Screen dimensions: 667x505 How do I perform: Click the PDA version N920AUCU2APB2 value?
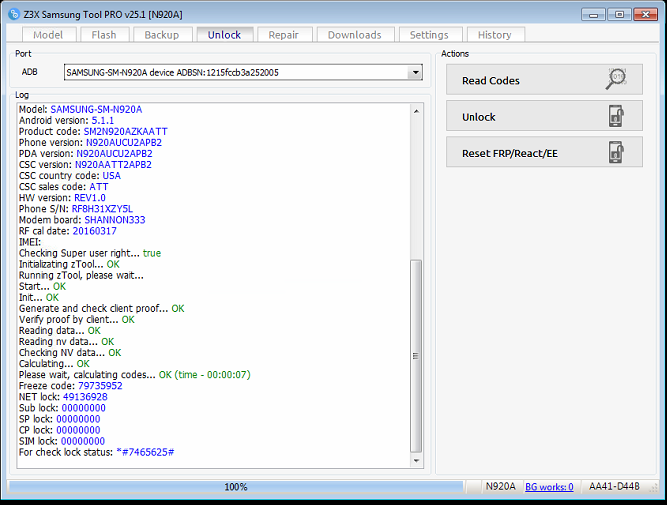(x=114, y=154)
